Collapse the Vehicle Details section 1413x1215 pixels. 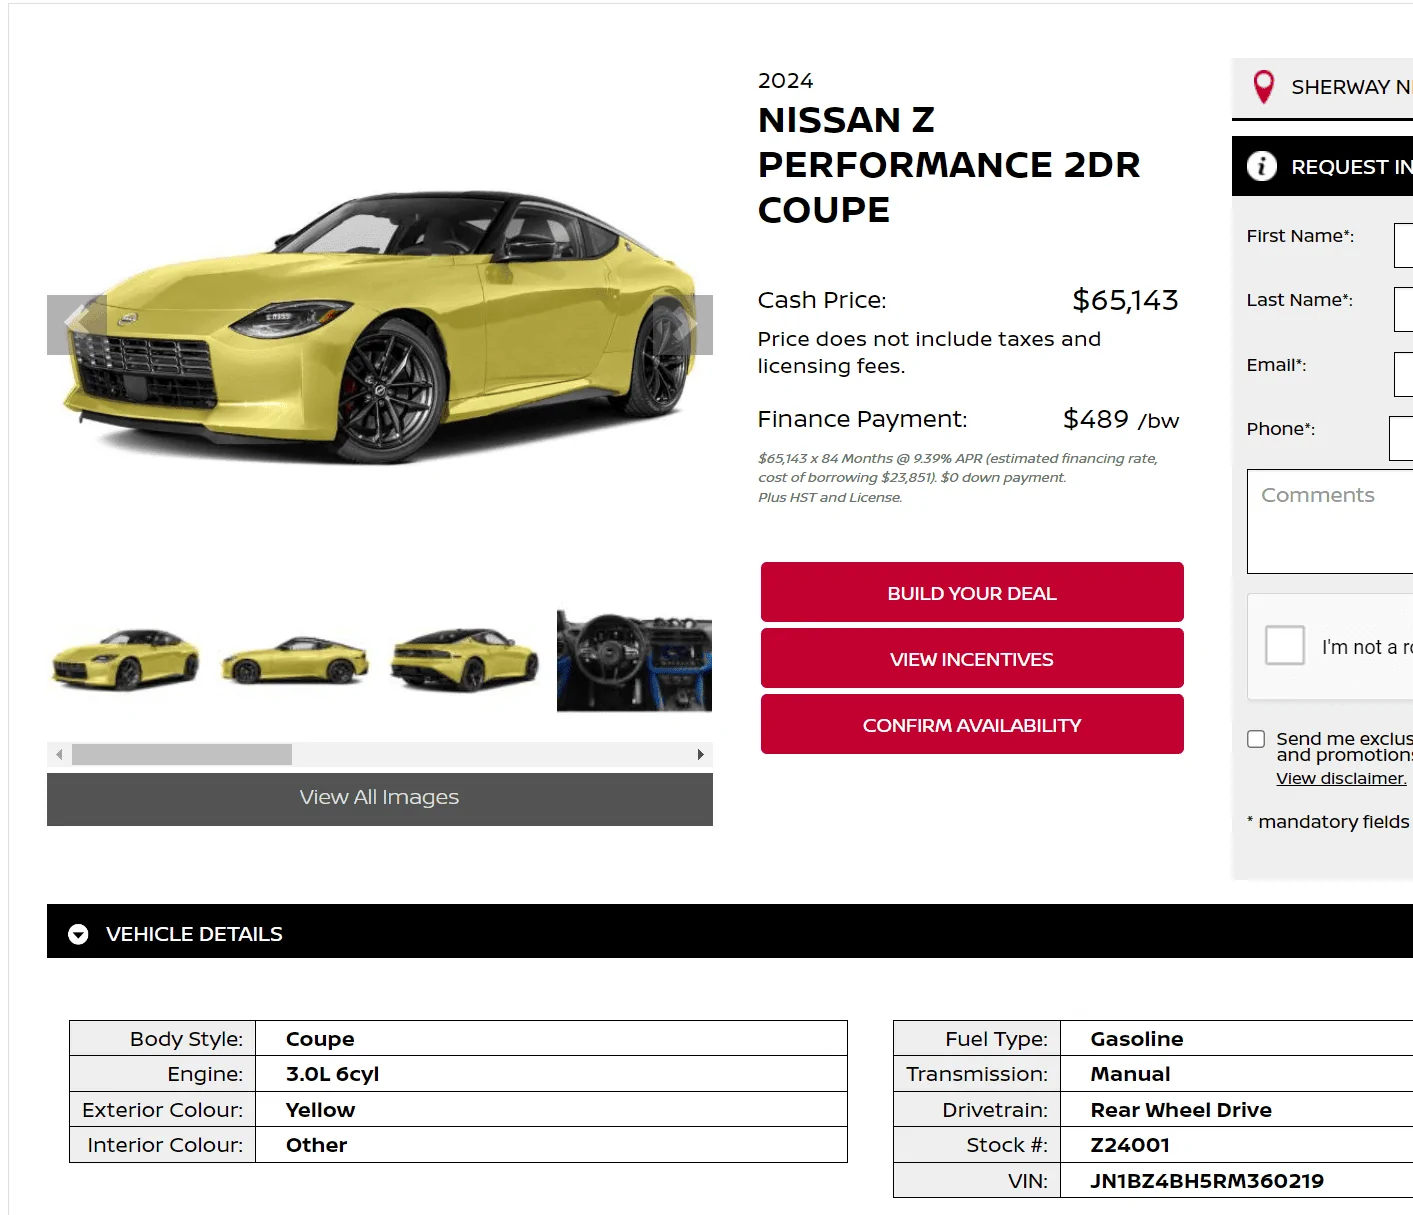[x=78, y=934]
